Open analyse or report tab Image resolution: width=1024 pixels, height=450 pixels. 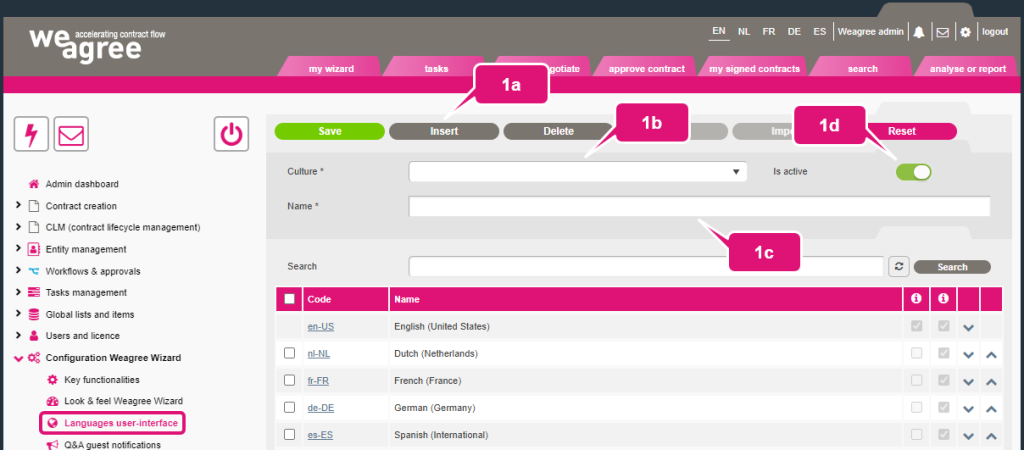coord(968,68)
